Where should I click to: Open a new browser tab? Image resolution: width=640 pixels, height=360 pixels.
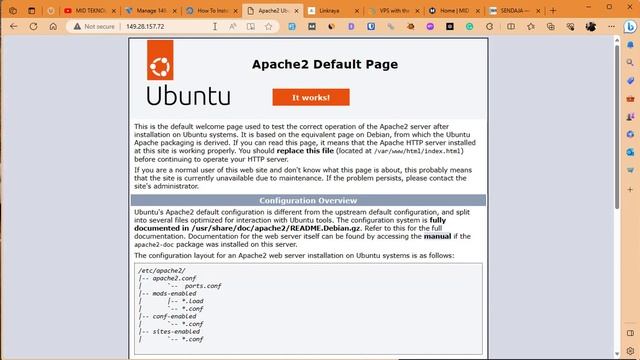(x=553, y=11)
